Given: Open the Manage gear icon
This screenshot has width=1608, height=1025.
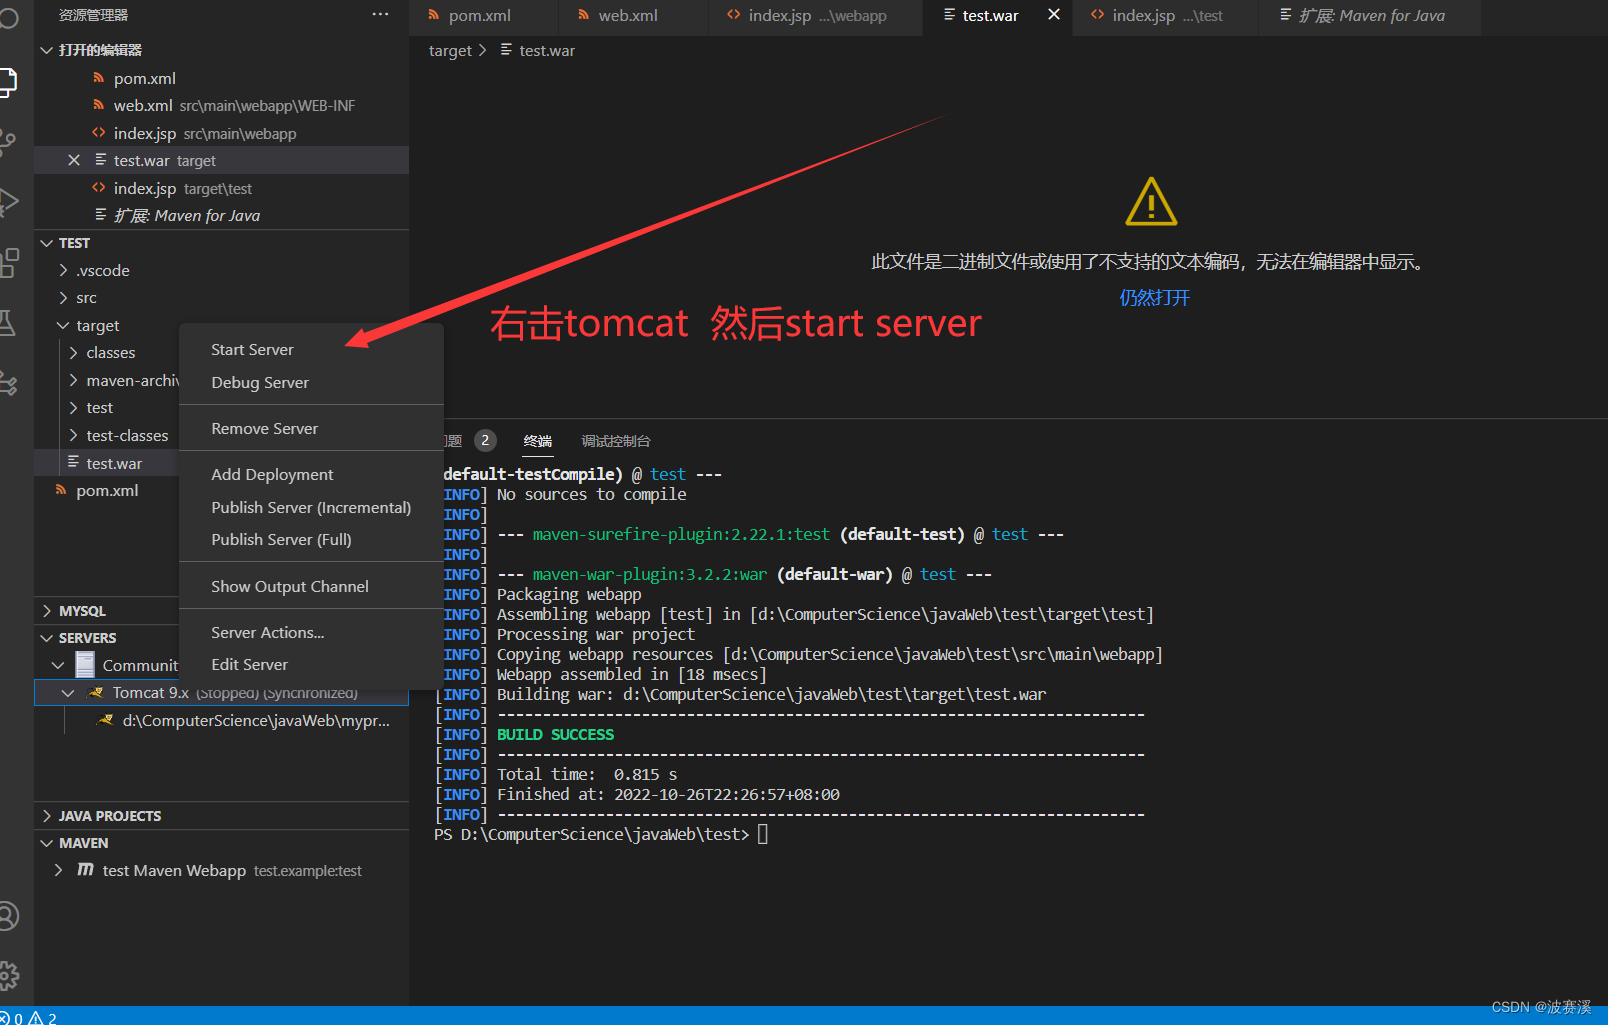Looking at the screenshot, I should pos(8,975).
